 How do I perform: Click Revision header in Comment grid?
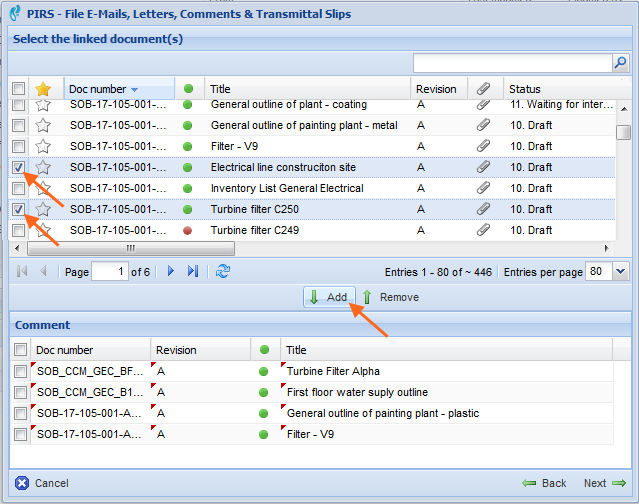tap(201, 350)
